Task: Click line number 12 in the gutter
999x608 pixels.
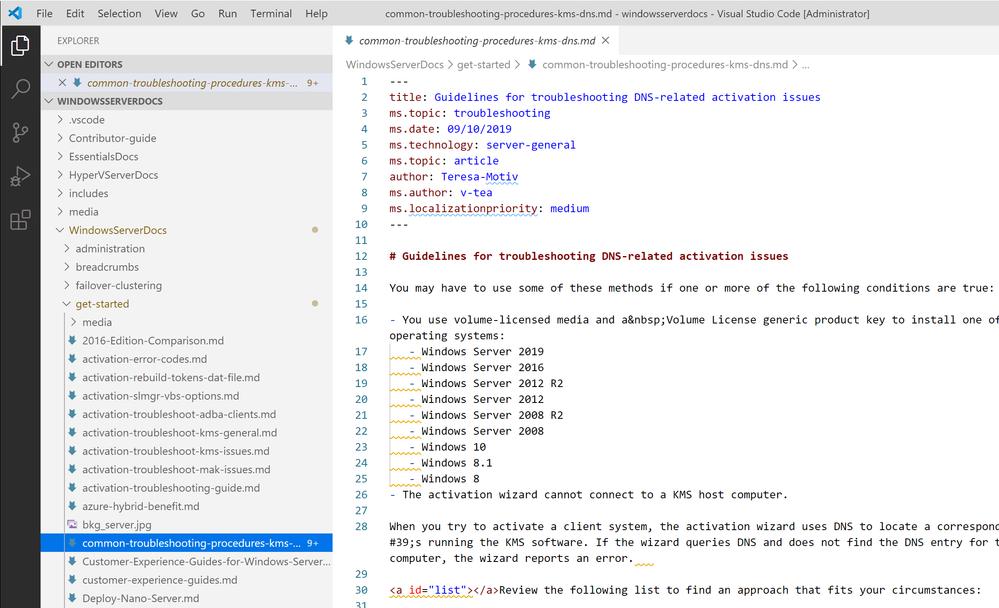Action: coord(361,256)
